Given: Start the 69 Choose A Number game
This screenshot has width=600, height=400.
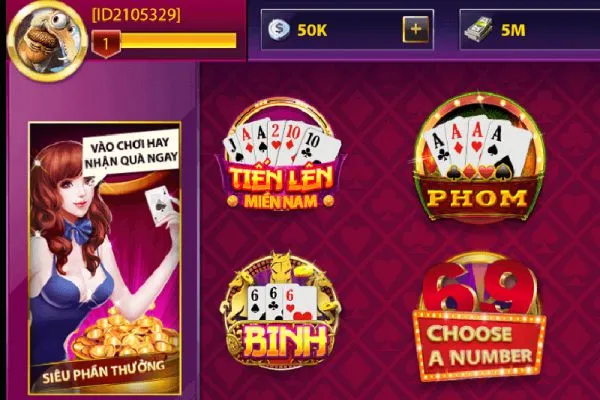Looking at the screenshot, I should coord(478,318).
